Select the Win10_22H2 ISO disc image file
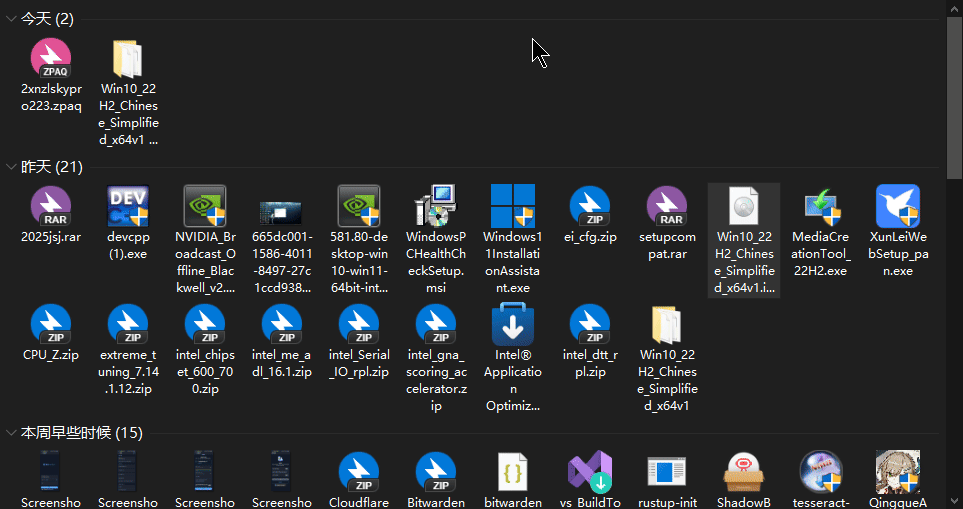Viewport: 963px width, 509px height. [743, 207]
